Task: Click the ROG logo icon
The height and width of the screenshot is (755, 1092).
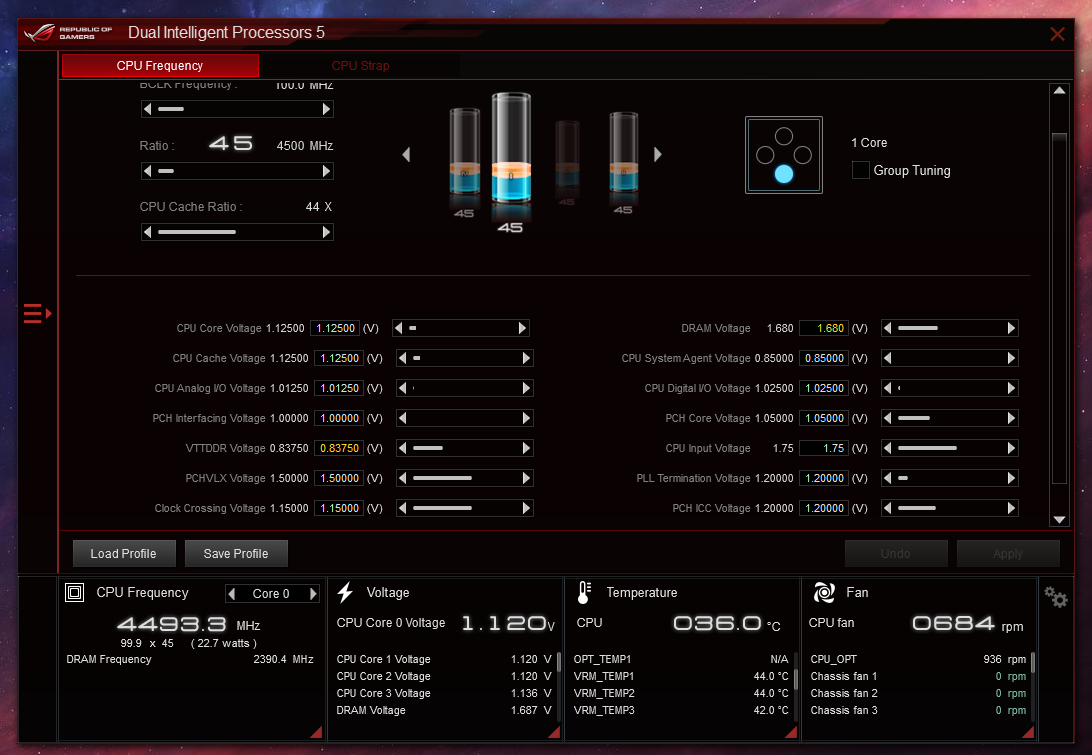Action: (x=39, y=33)
